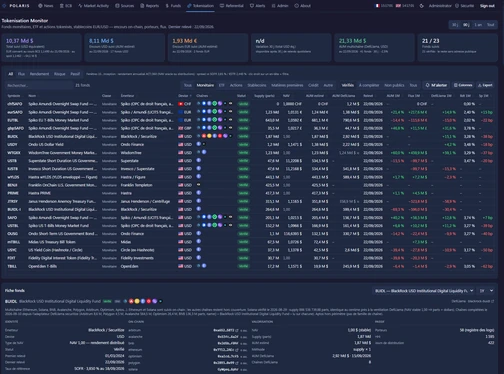The width and height of the screenshot is (504, 374).
Task: Click the yellow chain icon on BUIDL row
Action: pos(209,136)
